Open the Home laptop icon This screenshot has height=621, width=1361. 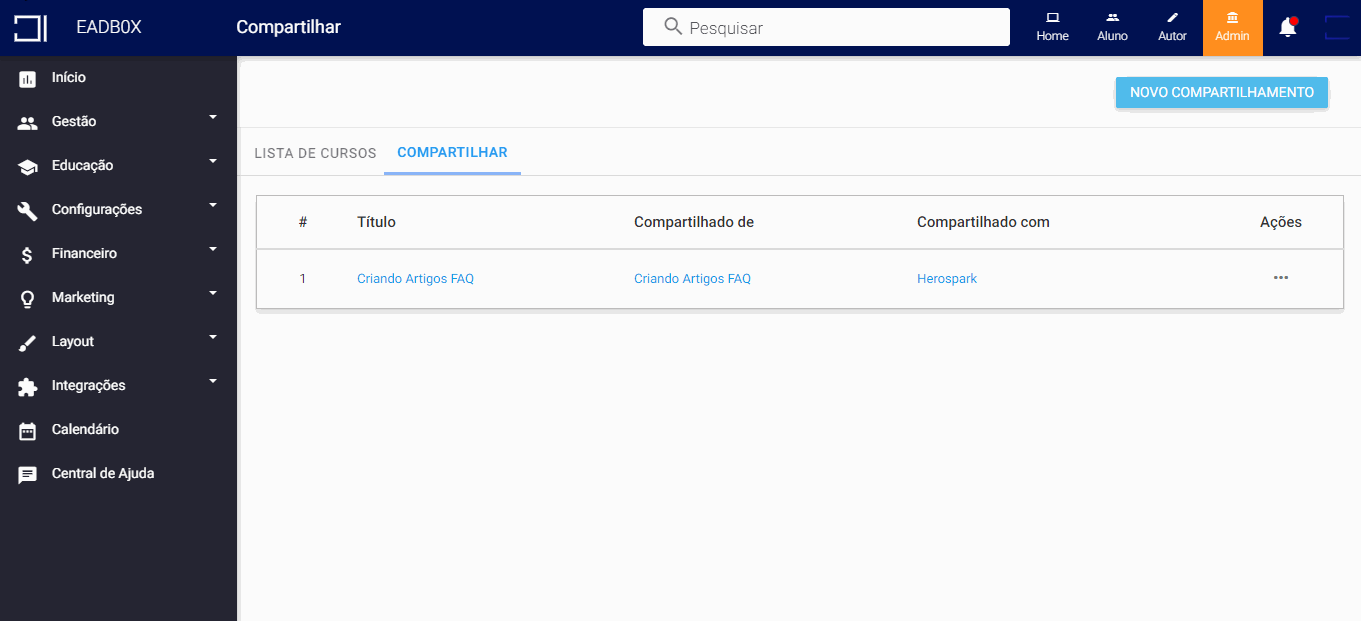1052,18
